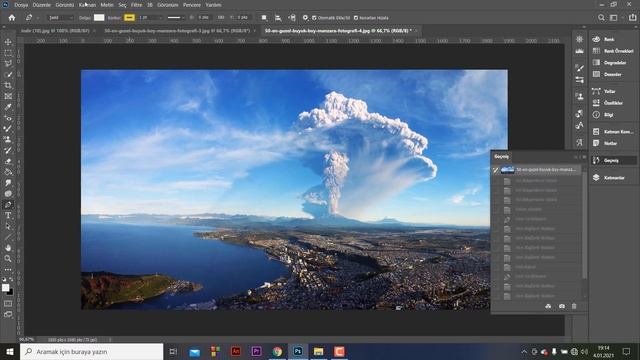Select the Hand tool
Screen dimensions: 640x360
pyautogui.click(x=8, y=248)
